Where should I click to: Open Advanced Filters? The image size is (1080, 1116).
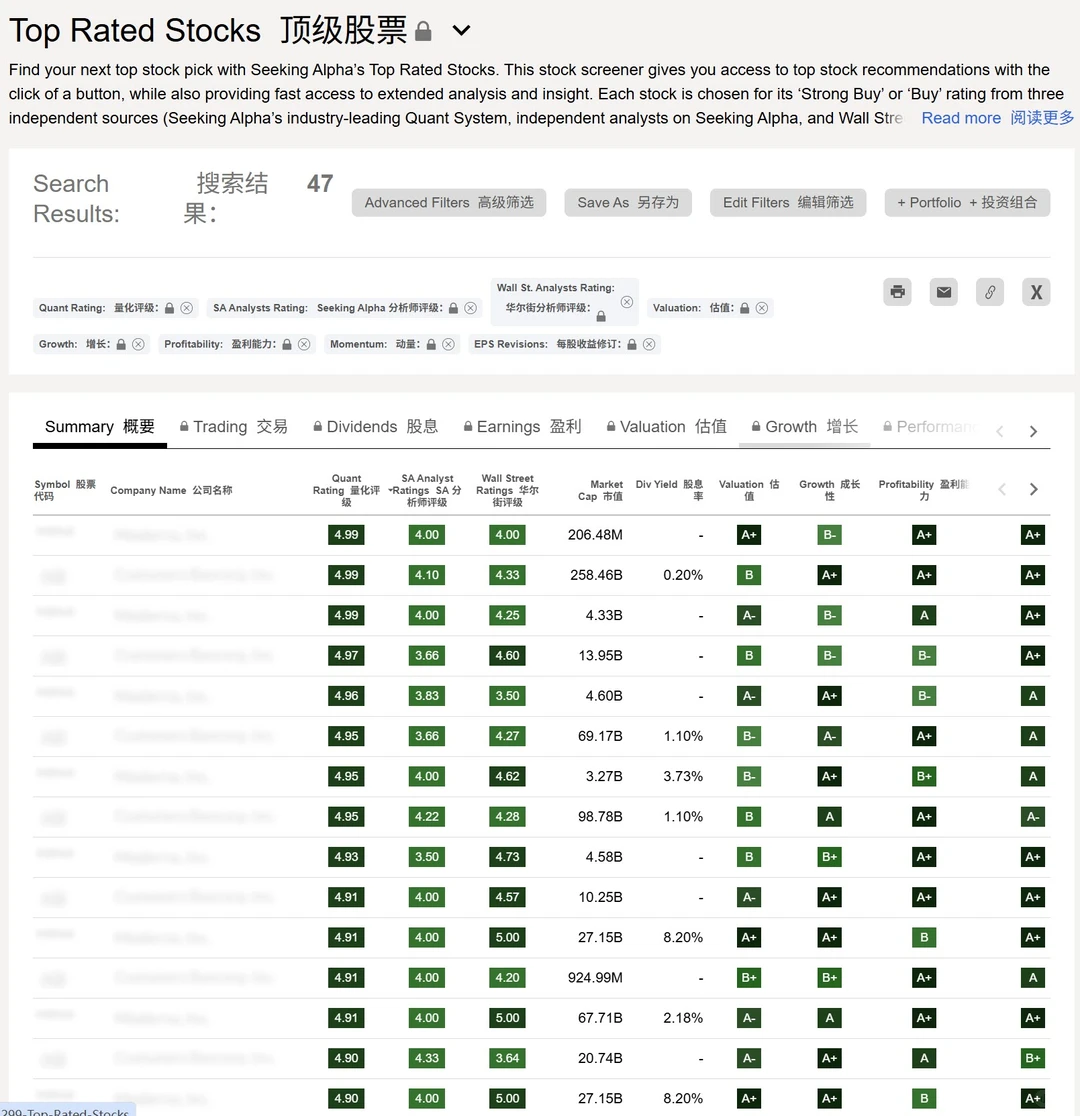[449, 203]
